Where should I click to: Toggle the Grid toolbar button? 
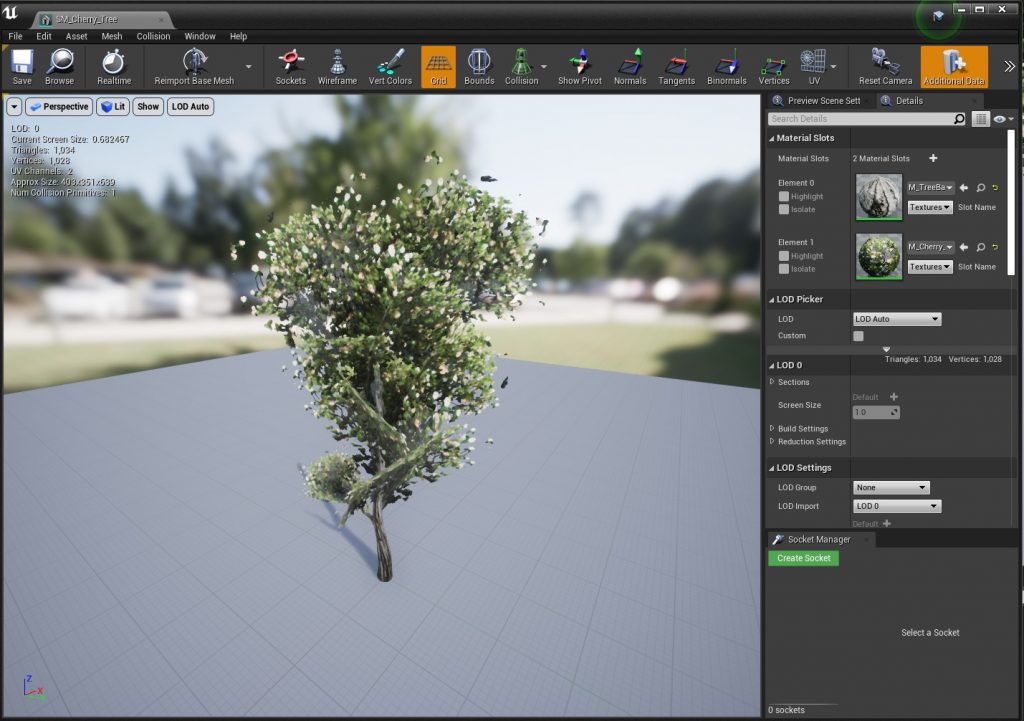click(x=438, y=67)
